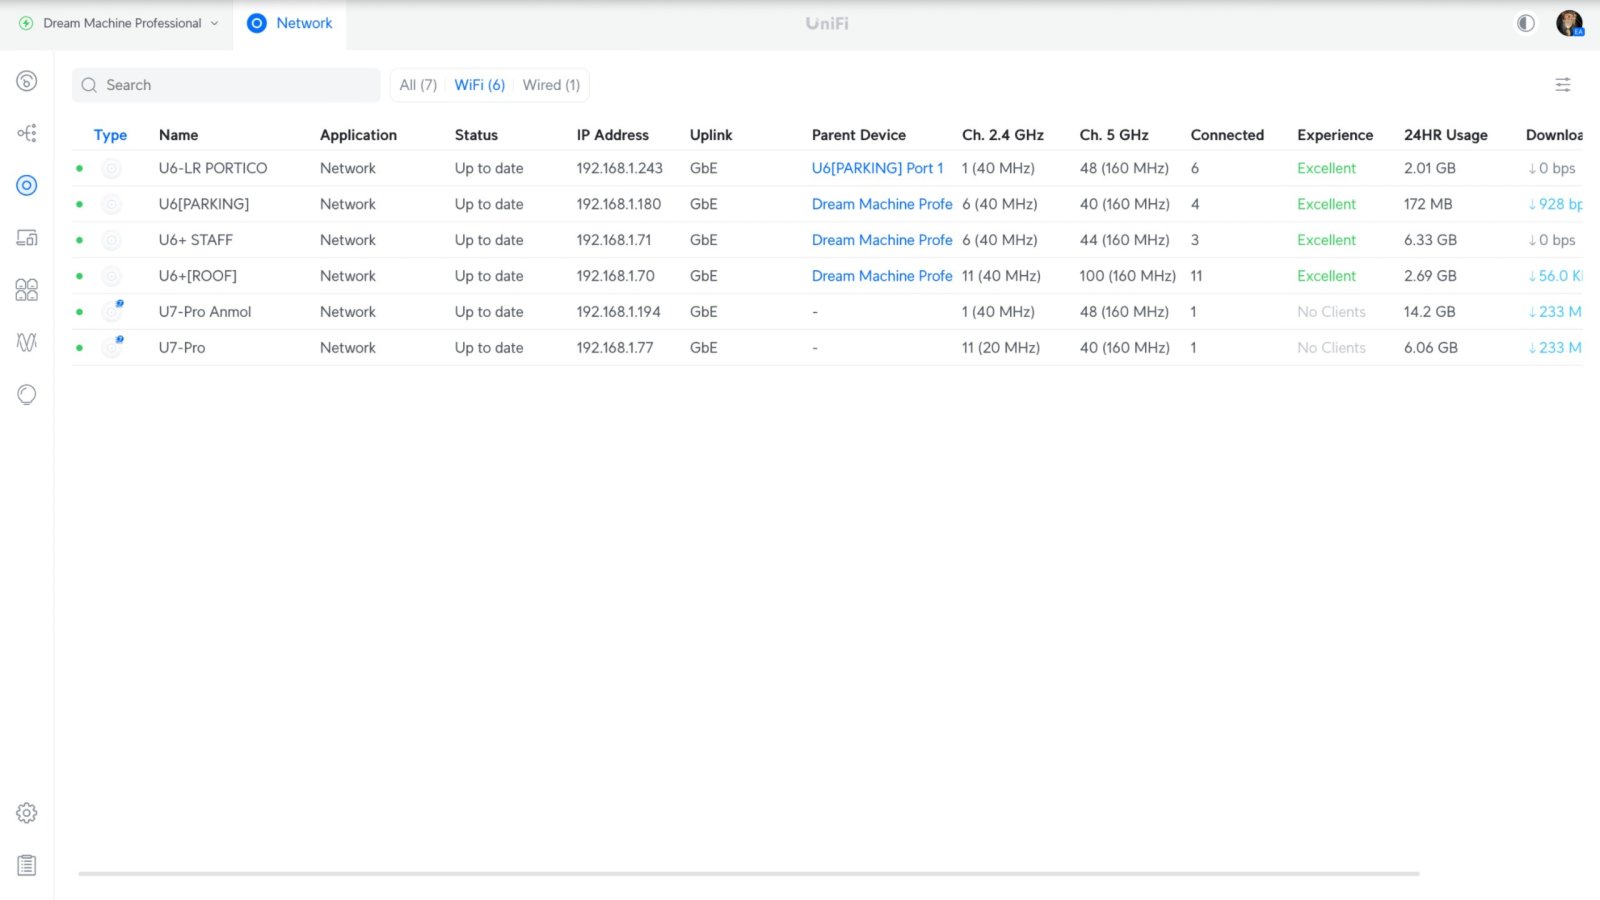Open the Ports/Apps grid sidebar icon

(x=27, y=290)
